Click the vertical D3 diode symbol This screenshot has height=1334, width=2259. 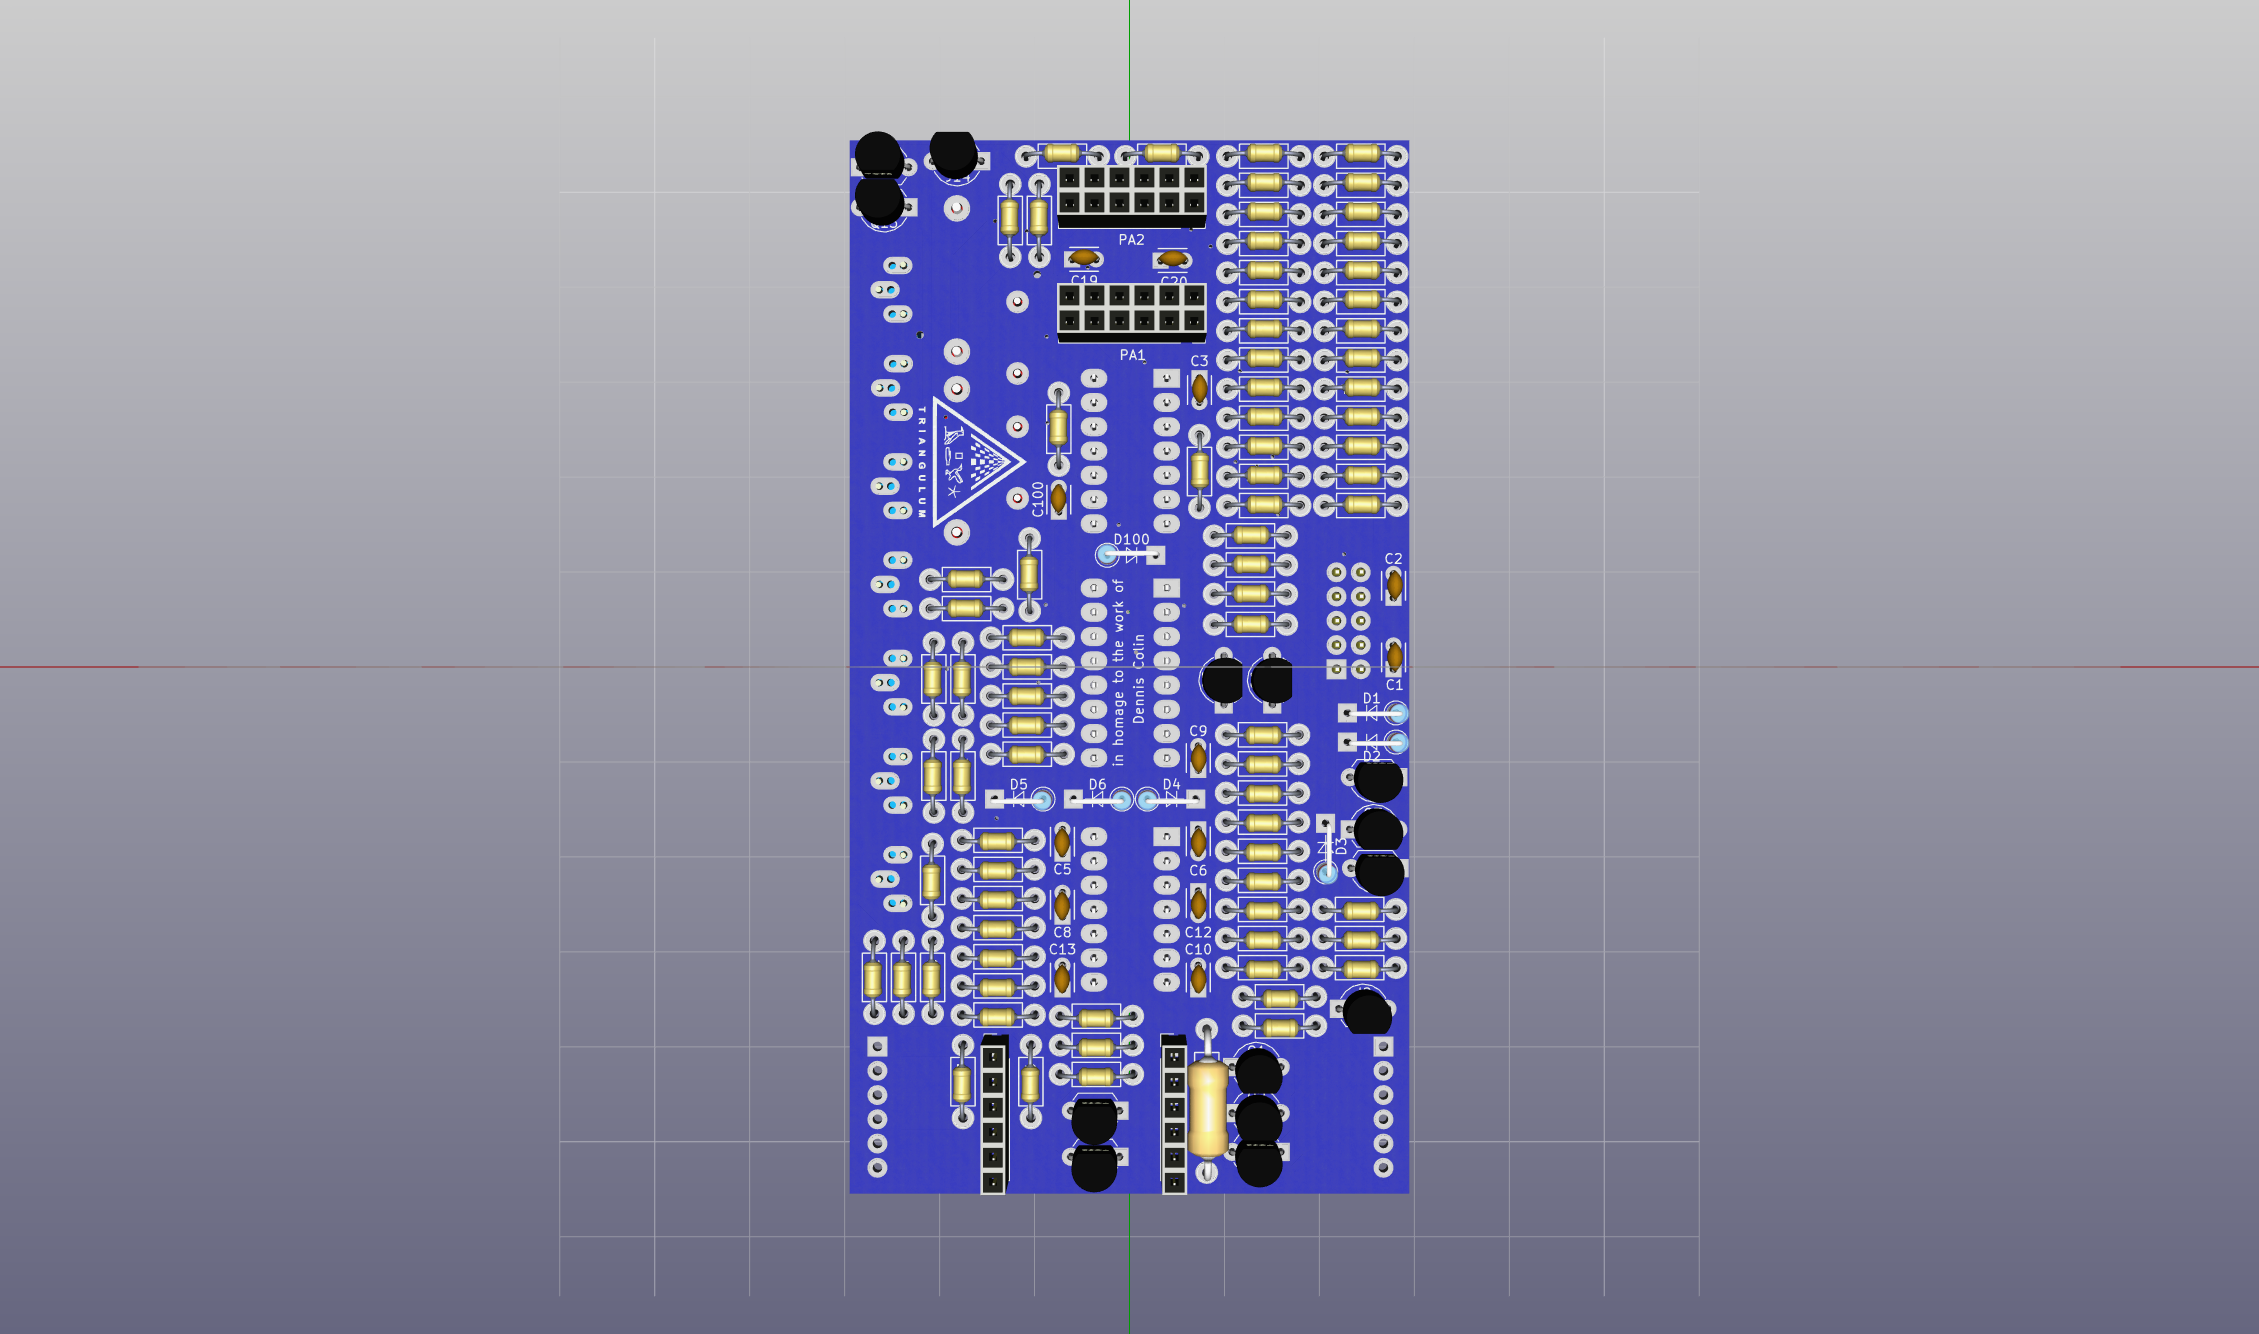pyautogui.click(x=1326, y=848)
